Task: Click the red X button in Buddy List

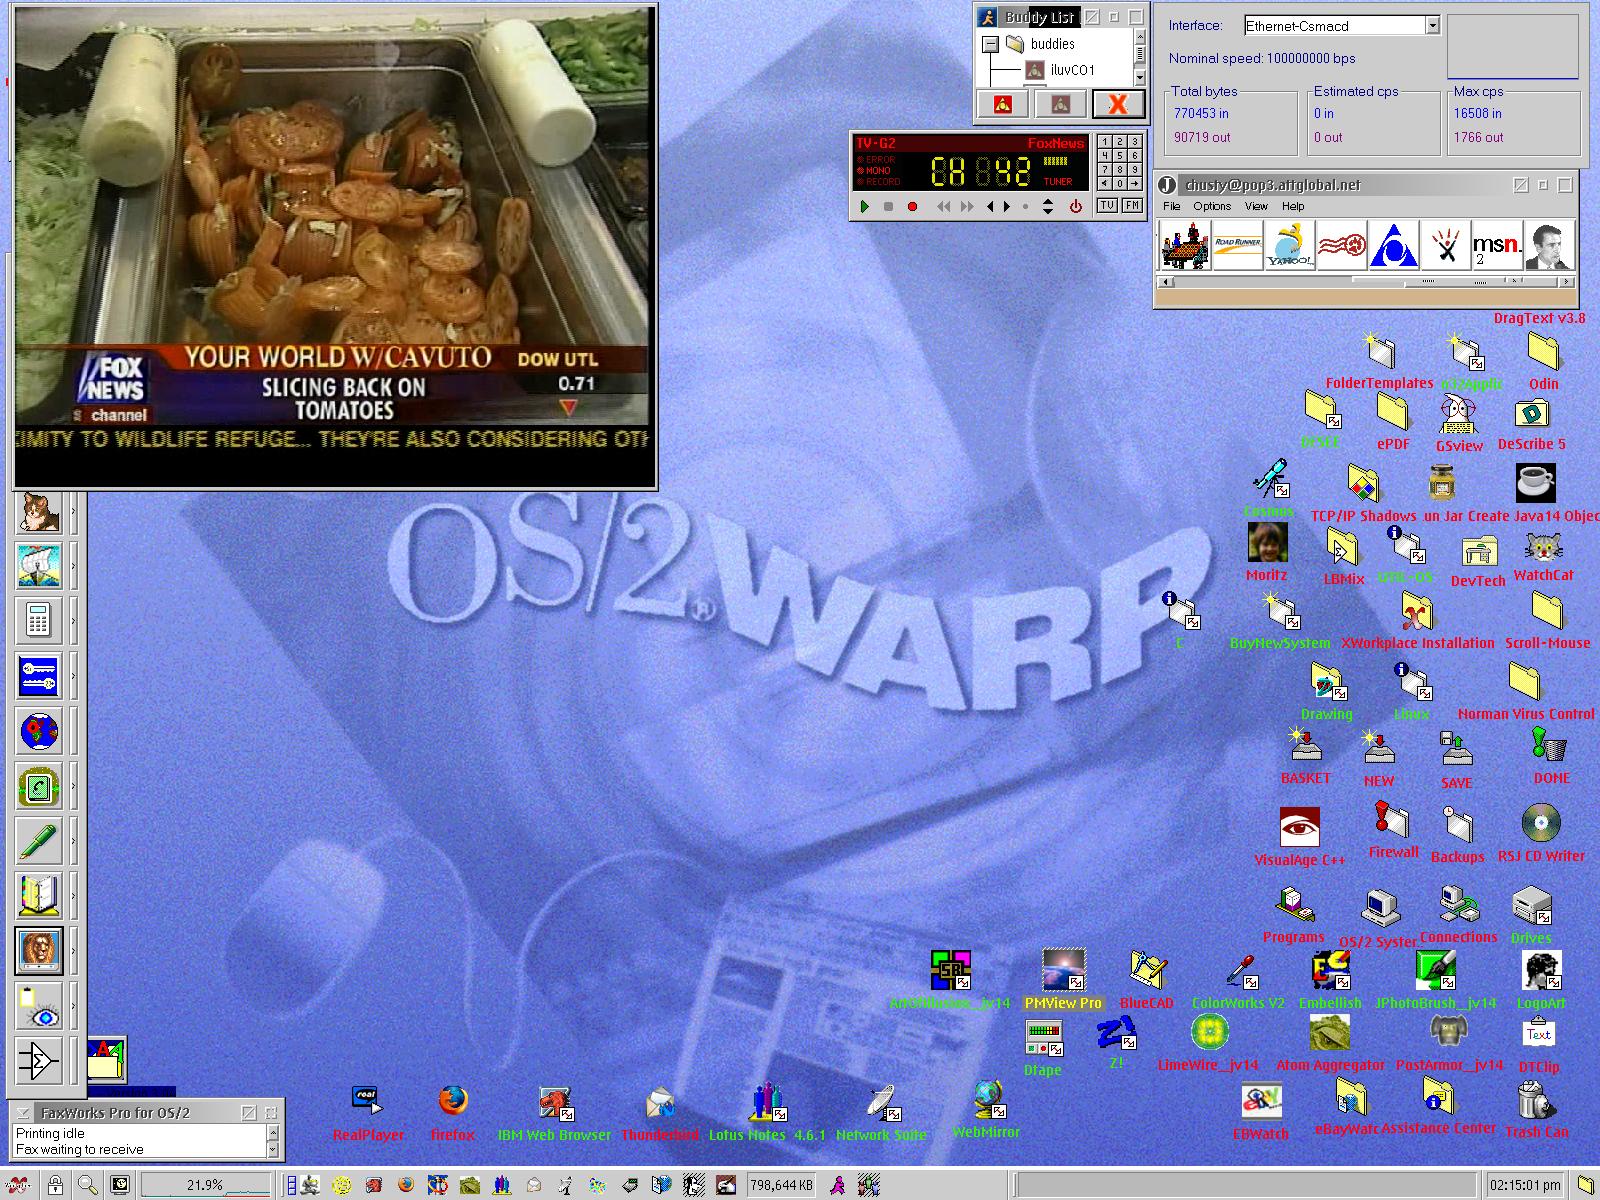Action: pyautogui.click(x=1118, y=104)
